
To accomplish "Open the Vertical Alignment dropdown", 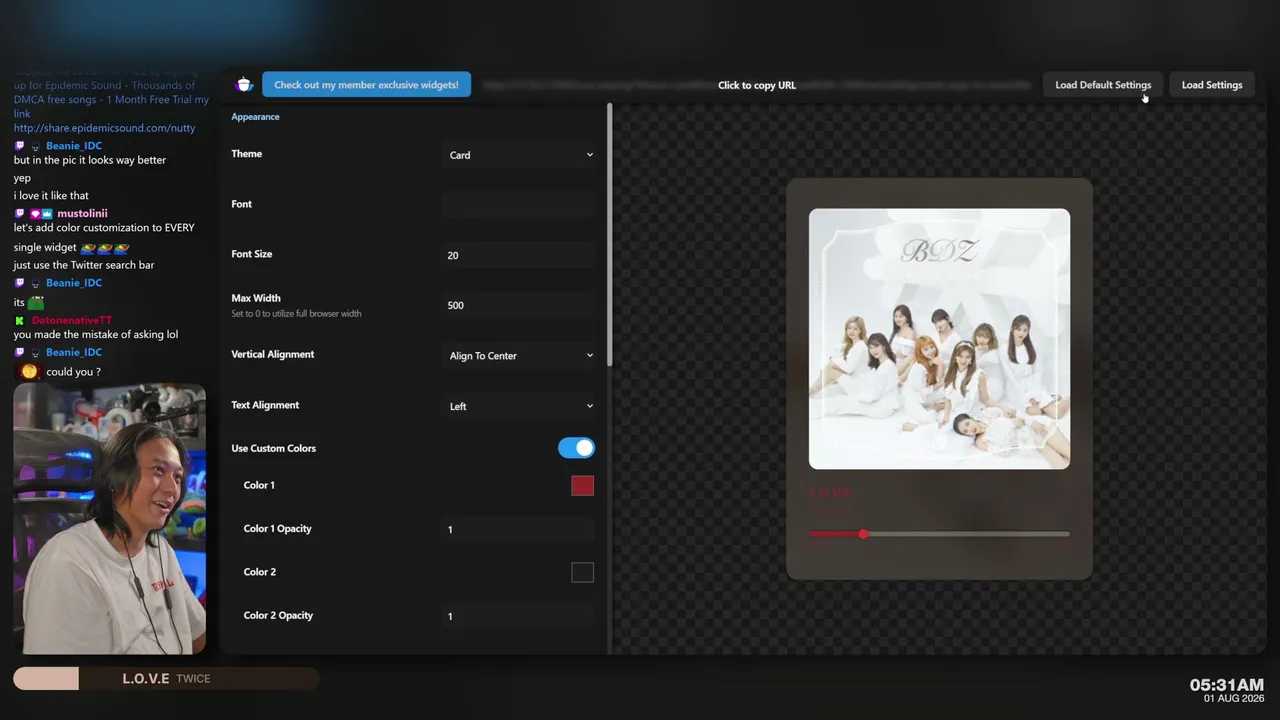I will pos(521,356).
